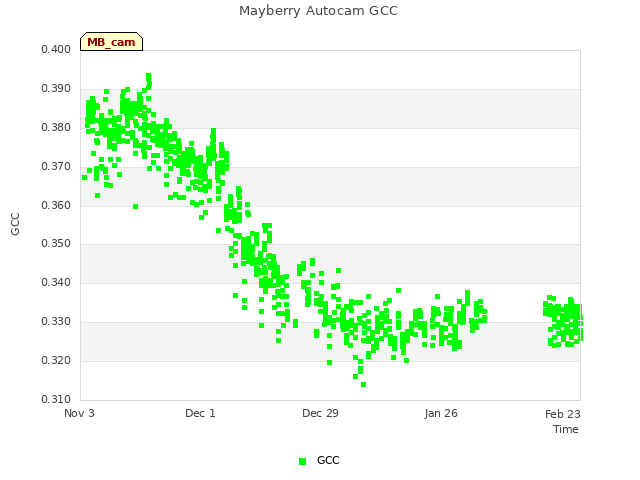Click the chart title Mayberry Autocam GCC

click(318, 11)
